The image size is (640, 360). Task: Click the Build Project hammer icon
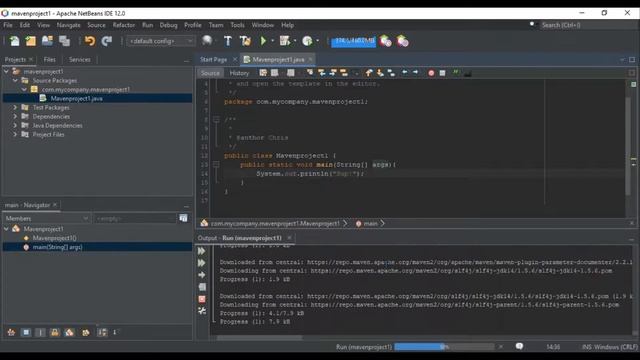228,41
